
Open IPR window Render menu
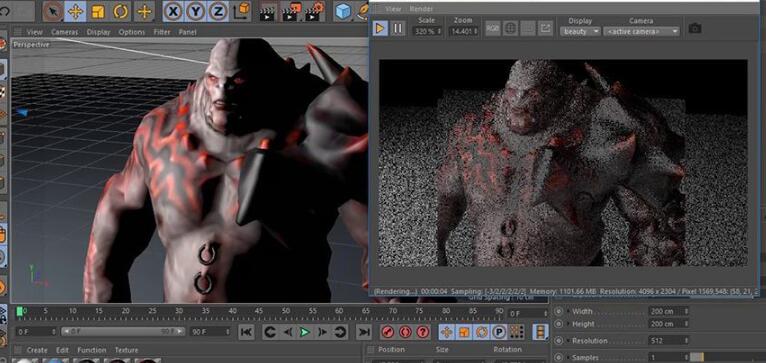tap(421, 9)
